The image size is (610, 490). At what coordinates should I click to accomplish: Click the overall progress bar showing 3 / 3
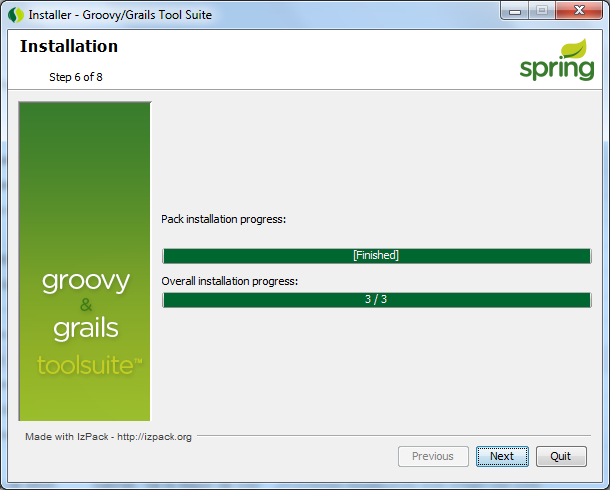(x=376, y=300)
